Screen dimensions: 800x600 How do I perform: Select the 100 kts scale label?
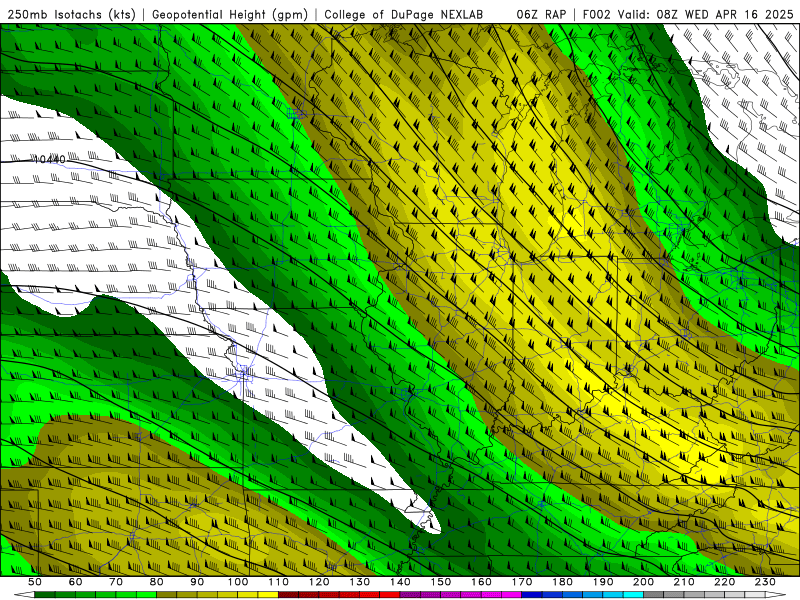pos(238,582)
